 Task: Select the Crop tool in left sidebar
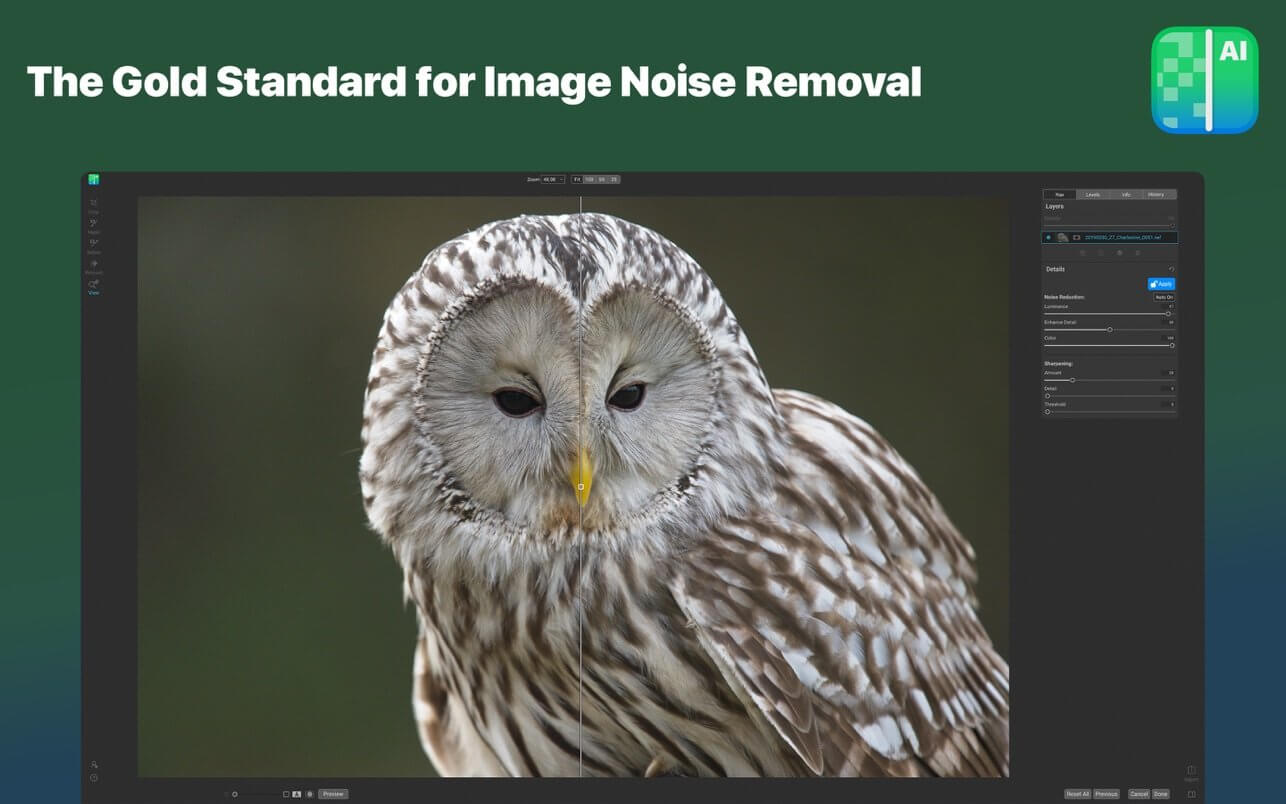(93, 204)
